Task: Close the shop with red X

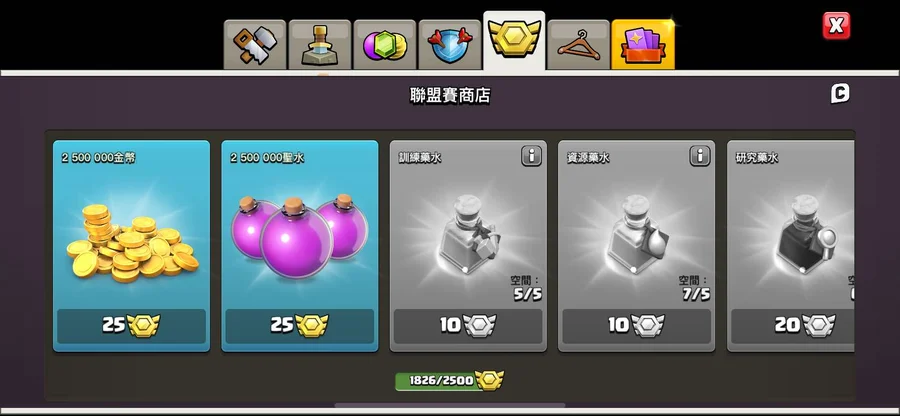Action: pos(836,26)
